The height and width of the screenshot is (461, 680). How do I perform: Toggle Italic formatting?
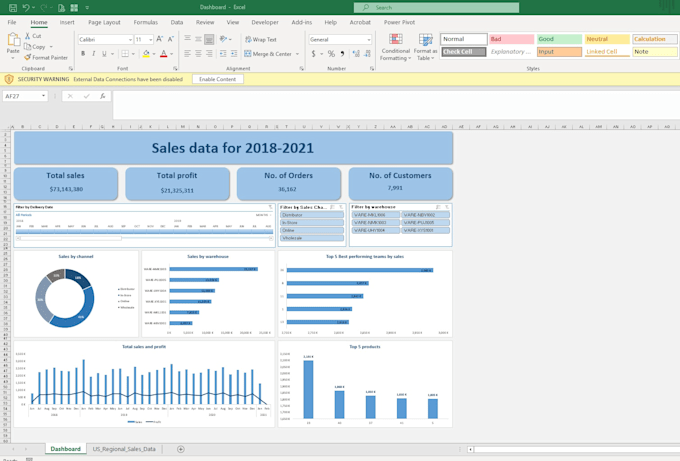94,53
